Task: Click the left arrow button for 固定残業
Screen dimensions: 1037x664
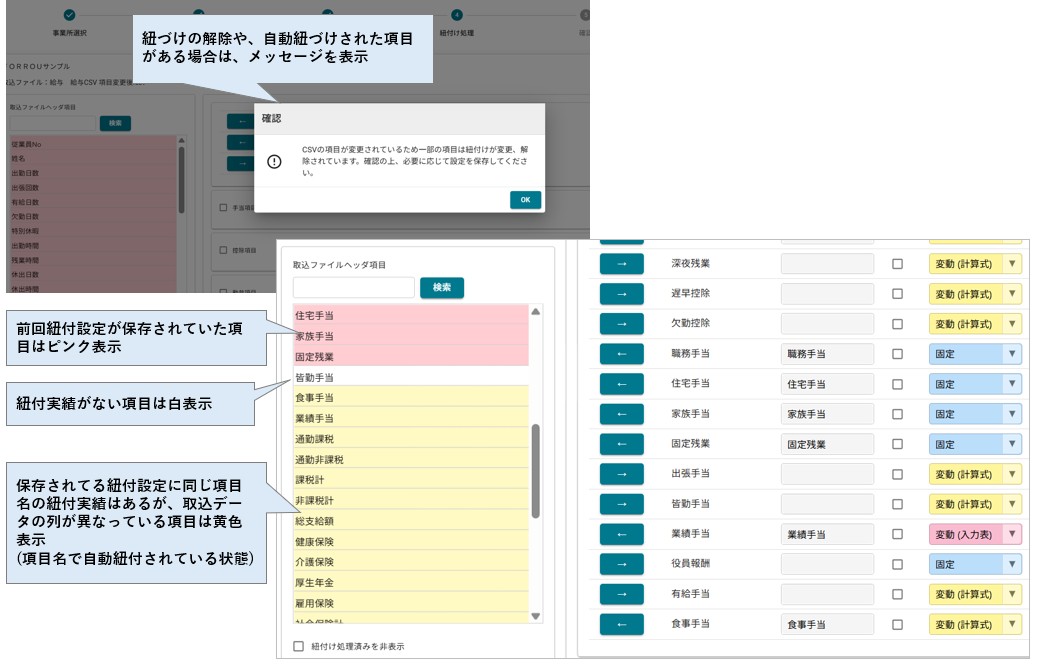Action: tap(621, 444)
